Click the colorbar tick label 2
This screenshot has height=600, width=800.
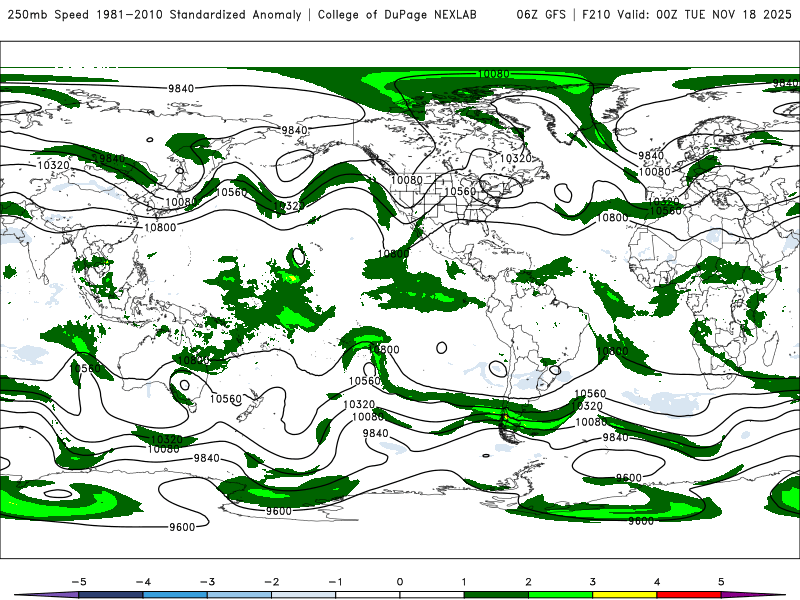coord(528,582)
